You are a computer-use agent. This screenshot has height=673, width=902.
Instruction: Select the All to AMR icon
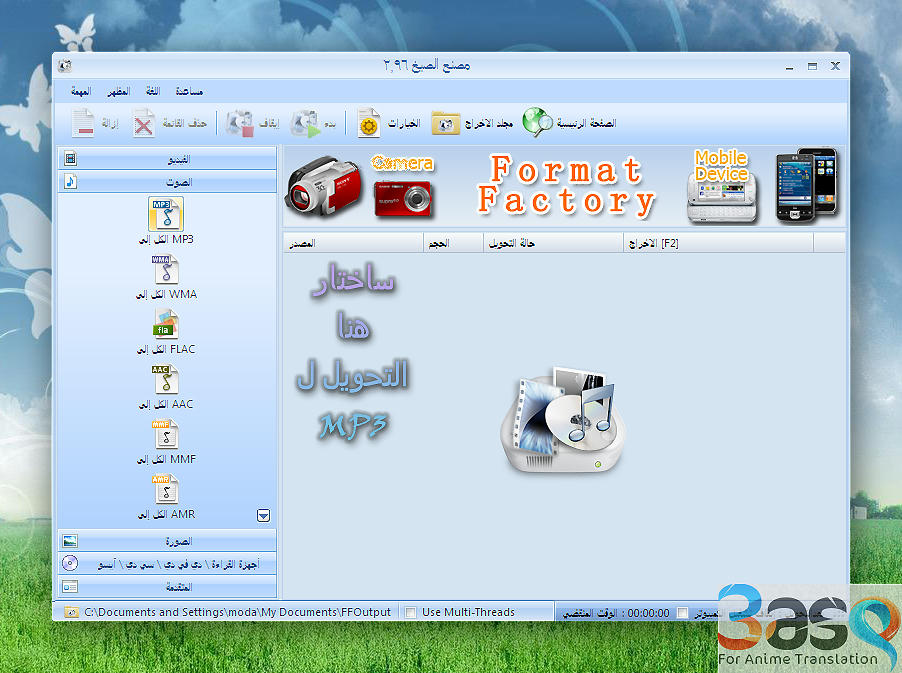[166, 490]
